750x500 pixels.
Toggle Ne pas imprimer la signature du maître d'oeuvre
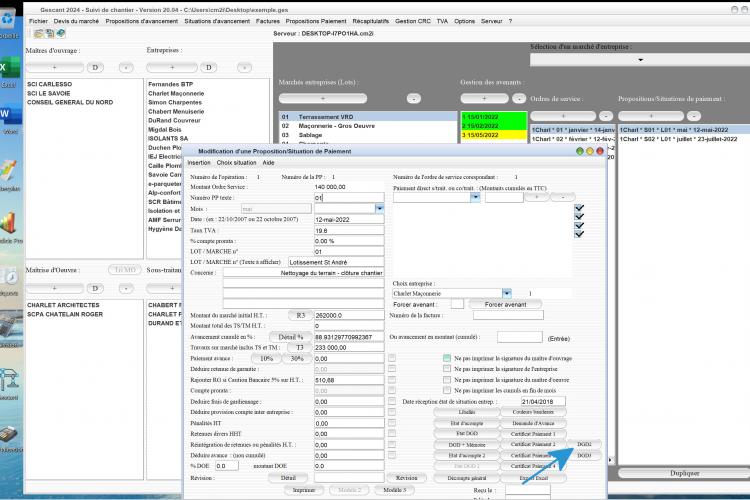(x=447, y=379)
